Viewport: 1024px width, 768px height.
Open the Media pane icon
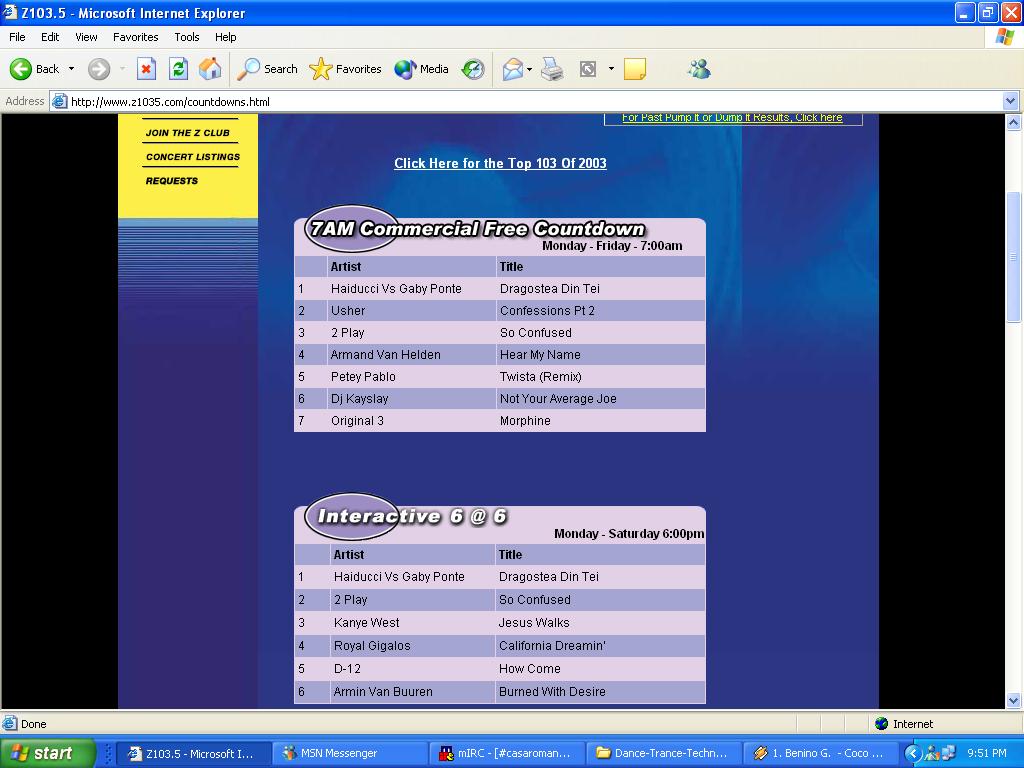[x=421, y=69]
